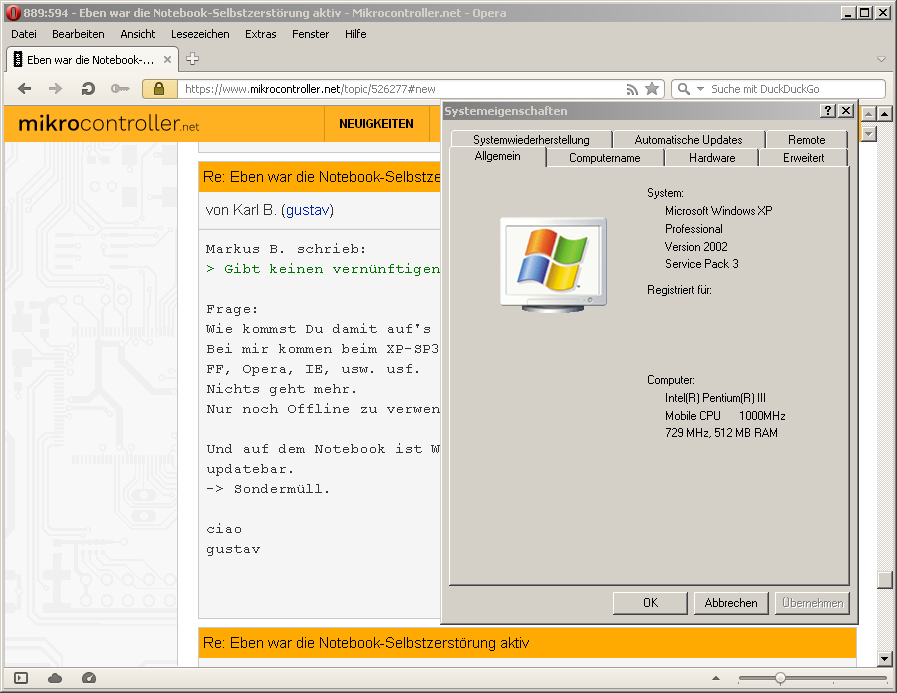Open a new tab with the plus icon
The image size is (897, 693).
pos(193,59)
